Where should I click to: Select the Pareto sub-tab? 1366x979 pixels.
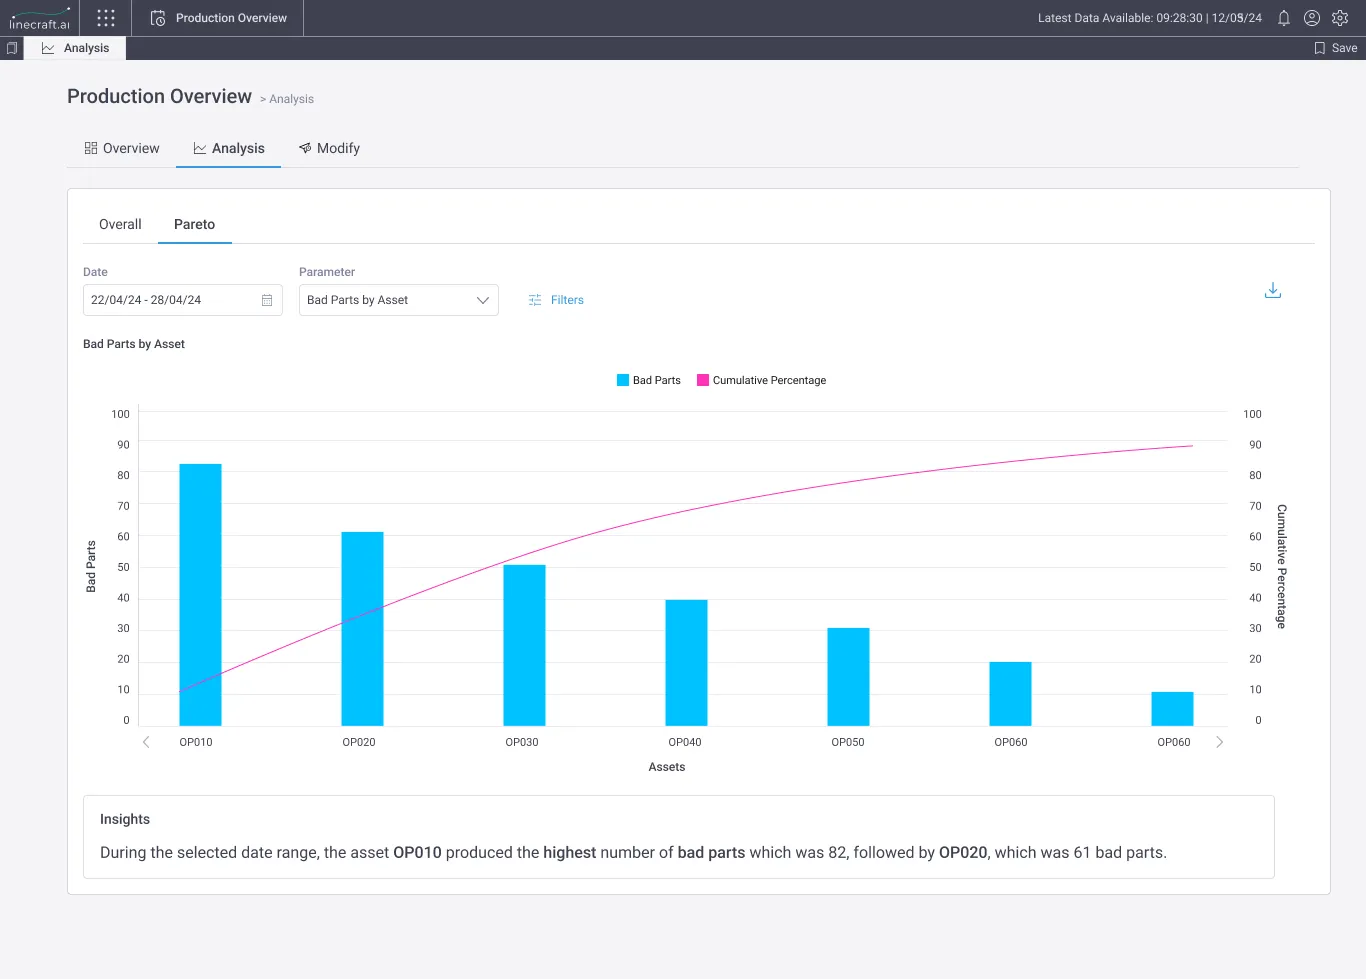pyautogui.click(x=194, y=224)
